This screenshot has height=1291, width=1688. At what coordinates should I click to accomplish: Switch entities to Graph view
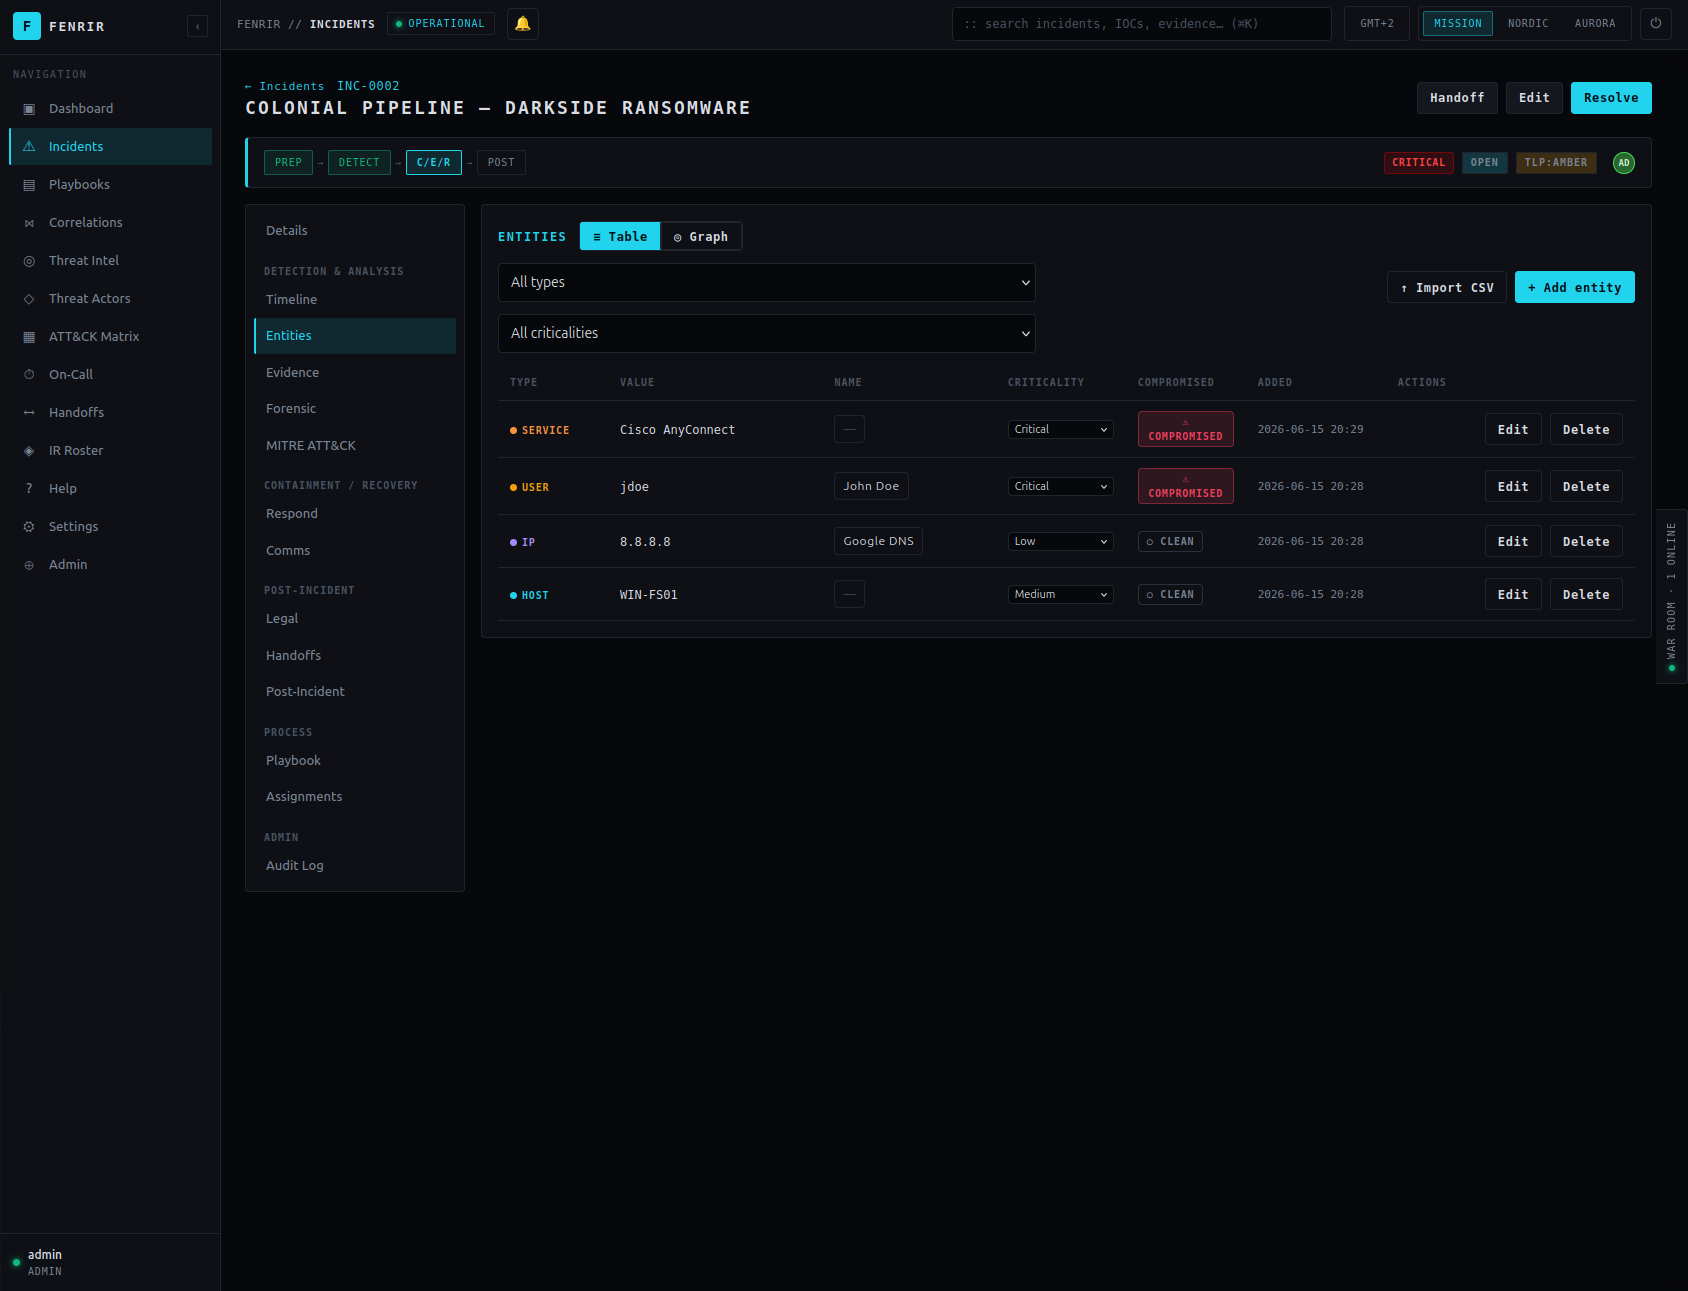701,236
